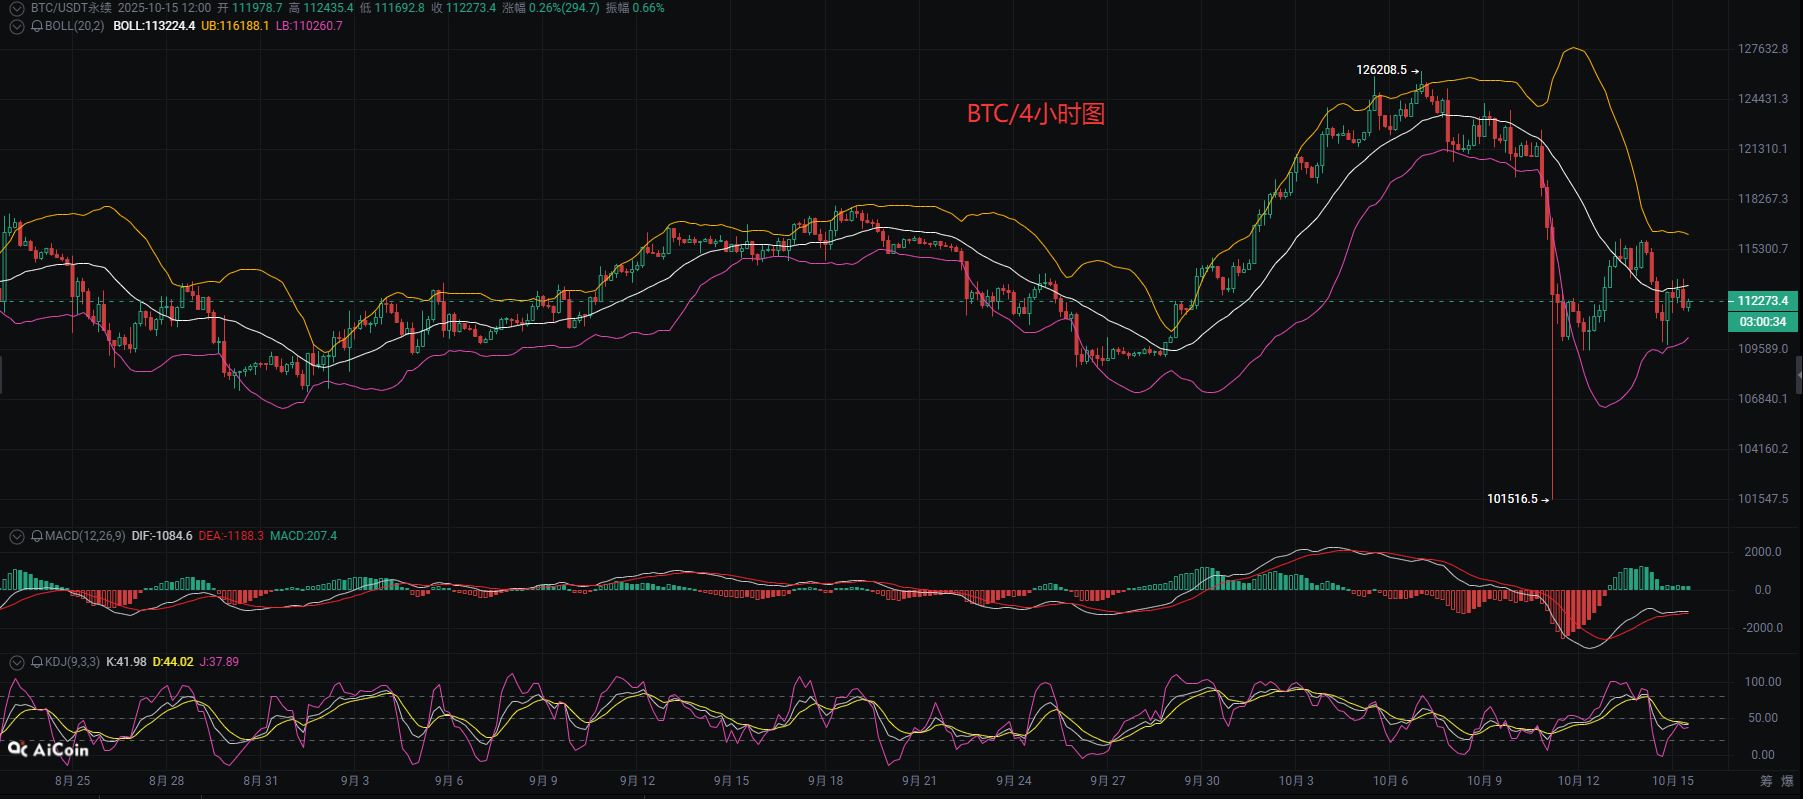Click the high price value 112435.4
This screenshot has width=1803, height=799.
(328, 8)
